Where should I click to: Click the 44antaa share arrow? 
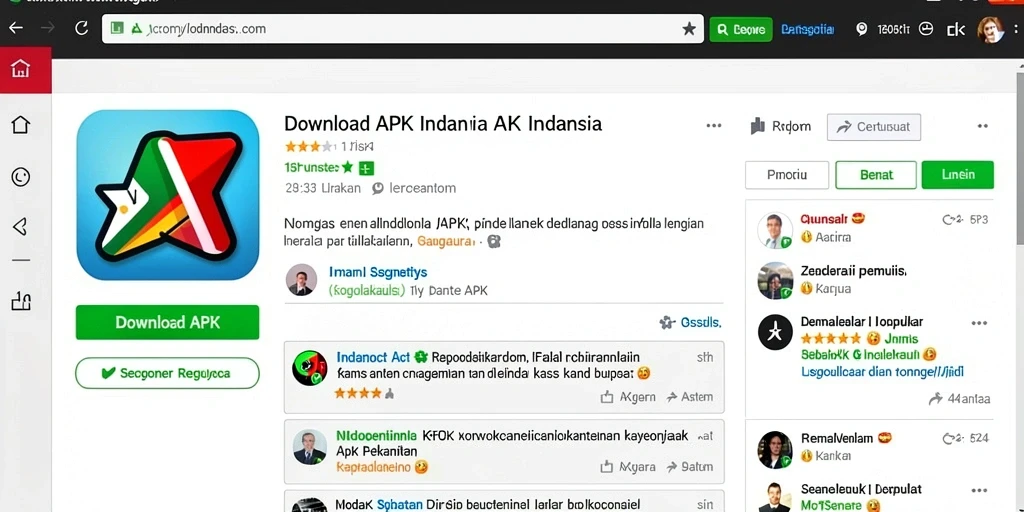(x=936, y=398)
